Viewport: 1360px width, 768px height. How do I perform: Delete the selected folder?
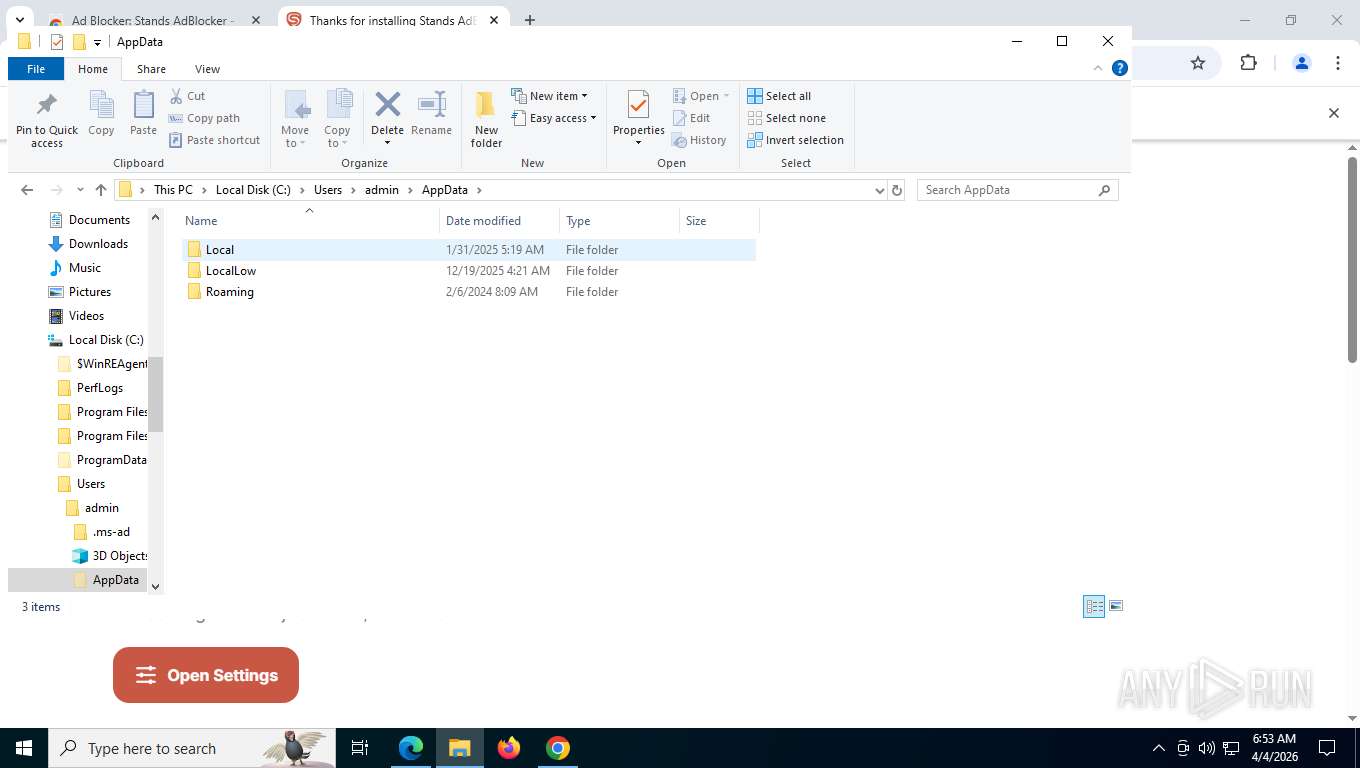(x=387, y=119)
